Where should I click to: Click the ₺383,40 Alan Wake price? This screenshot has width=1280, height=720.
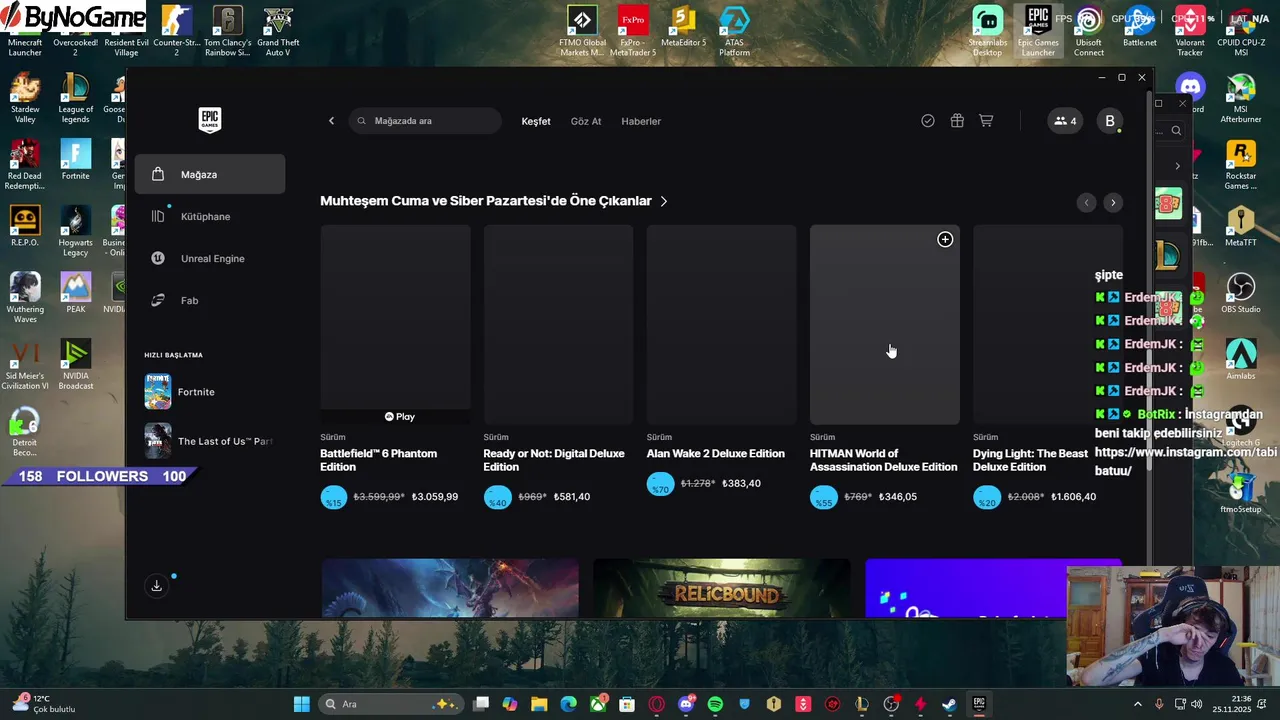[x=740, y=484]
